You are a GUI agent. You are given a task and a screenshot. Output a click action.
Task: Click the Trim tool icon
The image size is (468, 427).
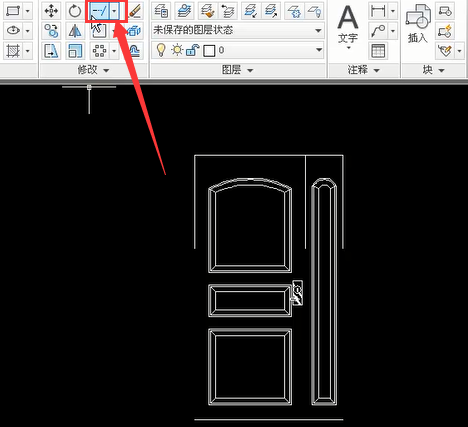(99, 11)
